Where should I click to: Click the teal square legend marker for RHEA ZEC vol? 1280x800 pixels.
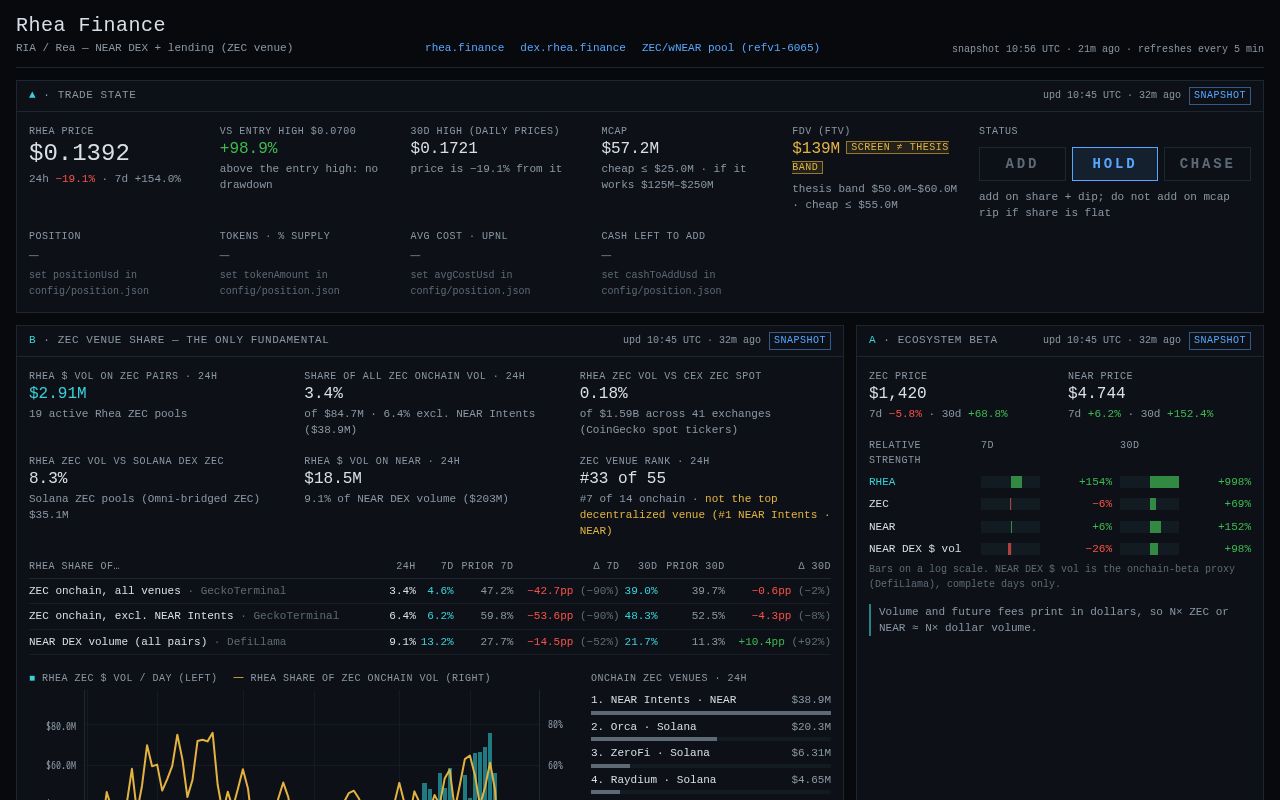pos(32,678)
